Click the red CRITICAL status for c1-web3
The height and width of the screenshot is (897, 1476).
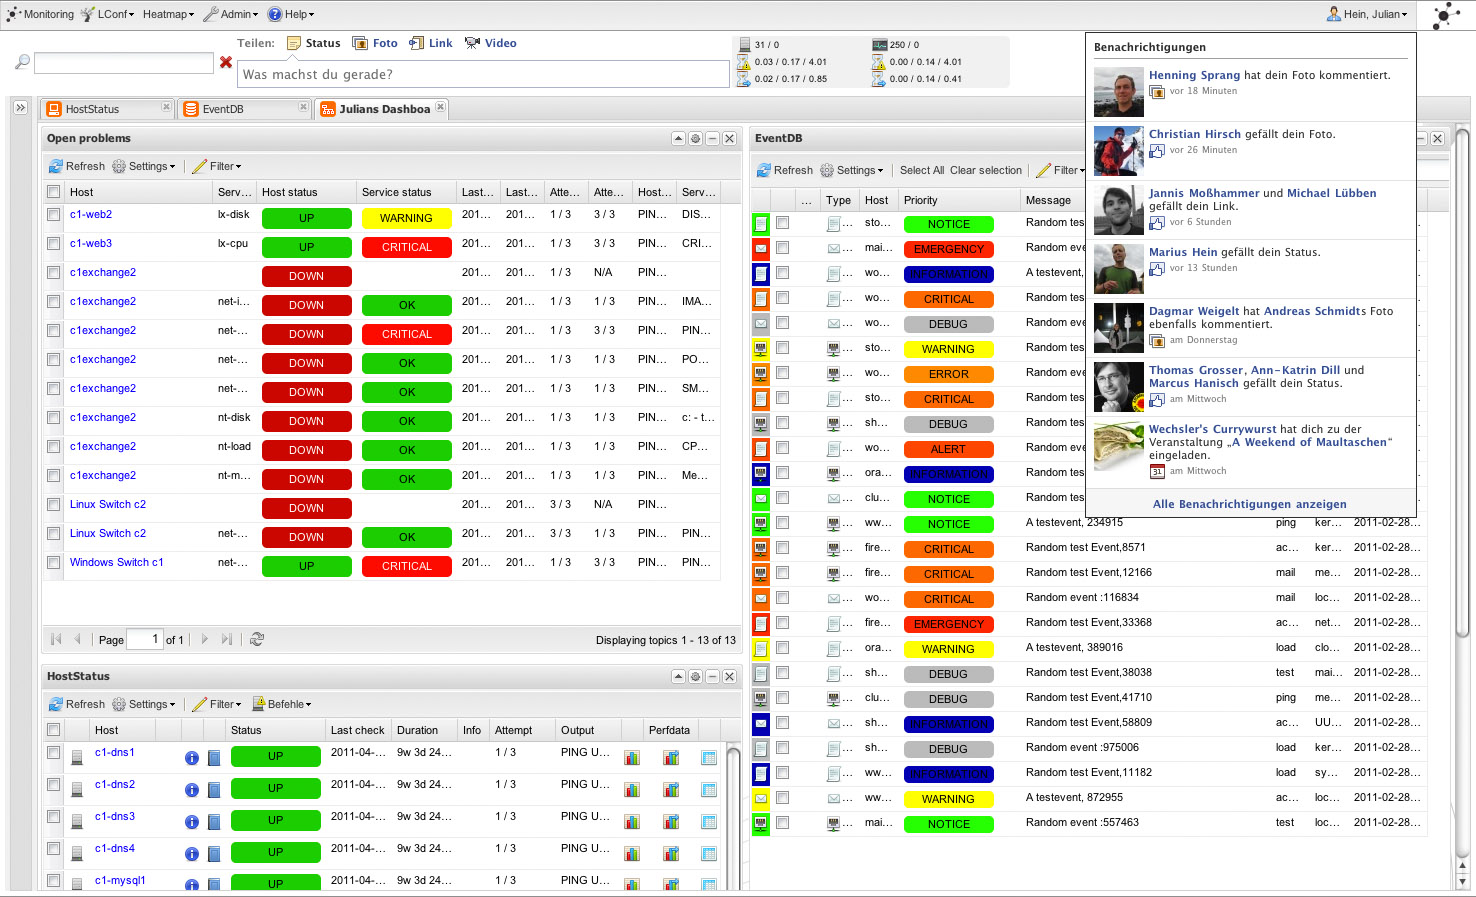coord(406,247)
